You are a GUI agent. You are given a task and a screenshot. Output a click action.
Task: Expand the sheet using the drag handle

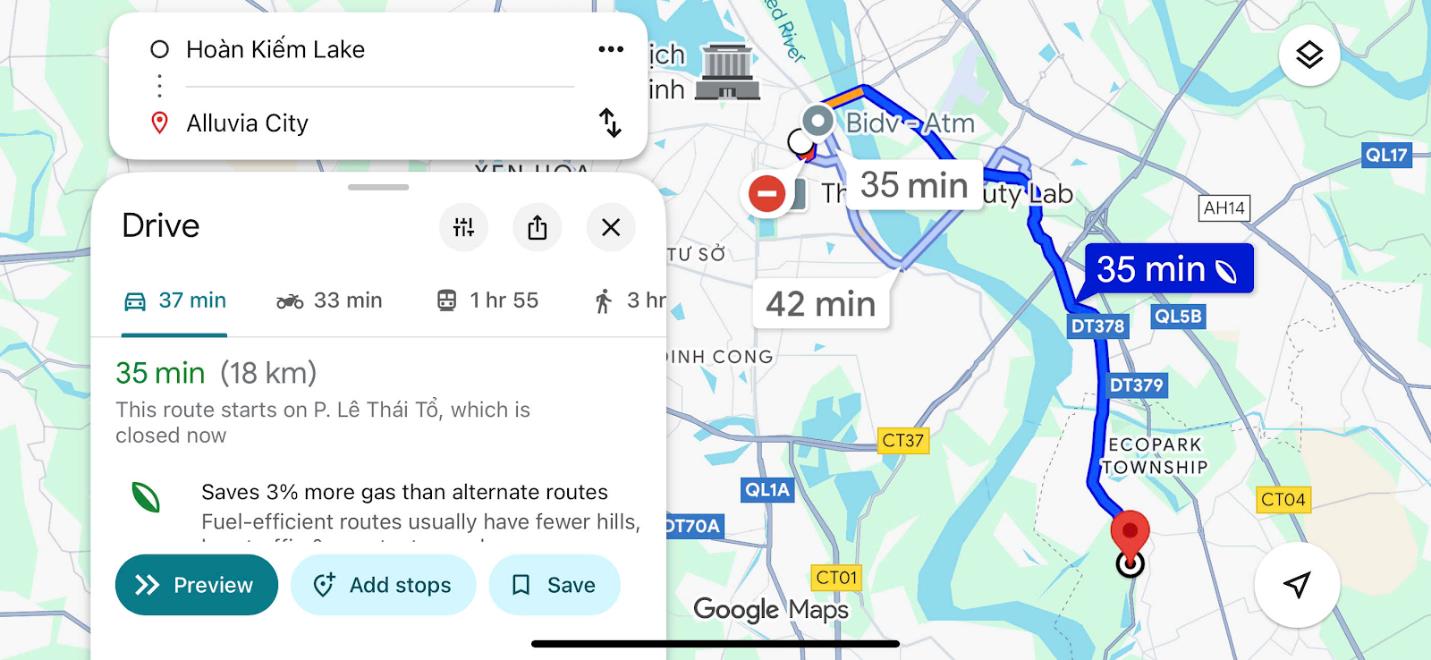coord(378,187)
